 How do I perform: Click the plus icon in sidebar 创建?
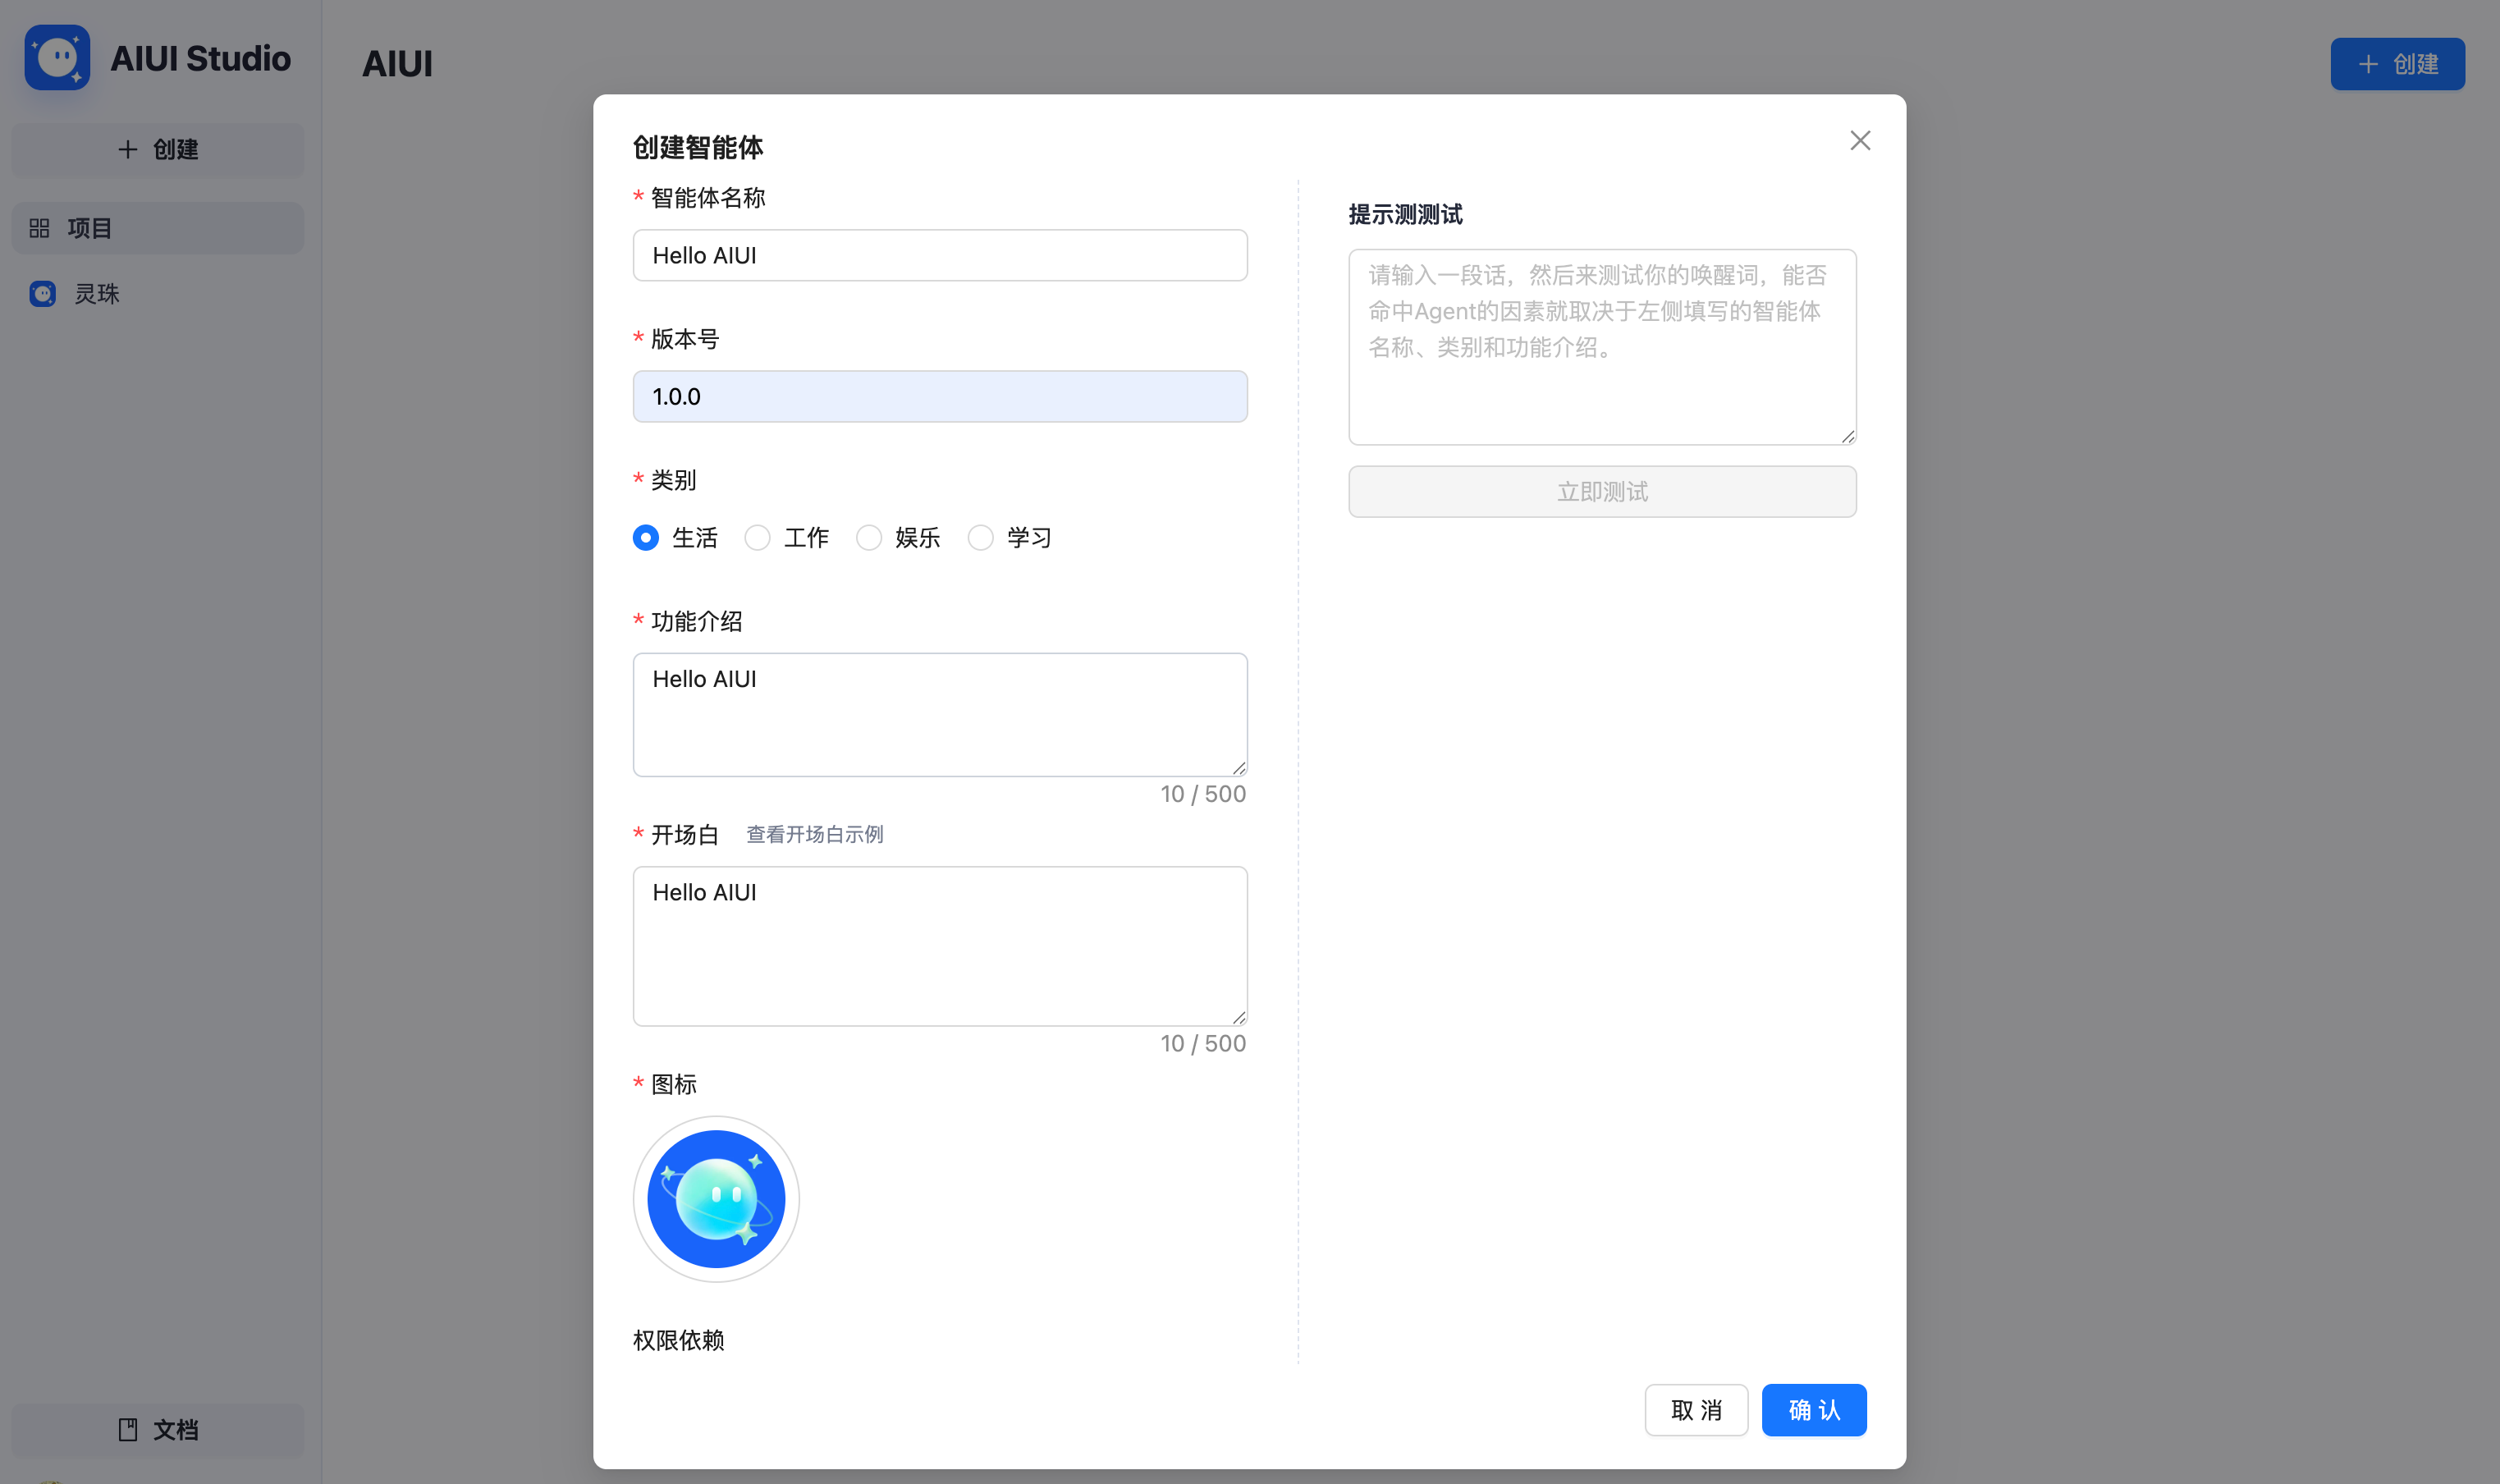point(128,150)
